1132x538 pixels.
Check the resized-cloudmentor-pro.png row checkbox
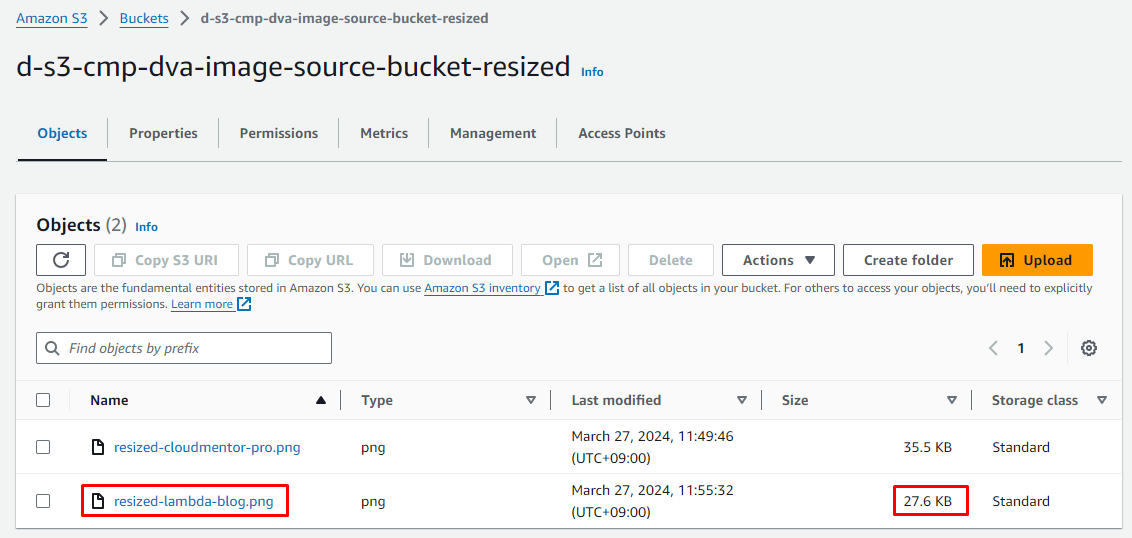[43, 447]
